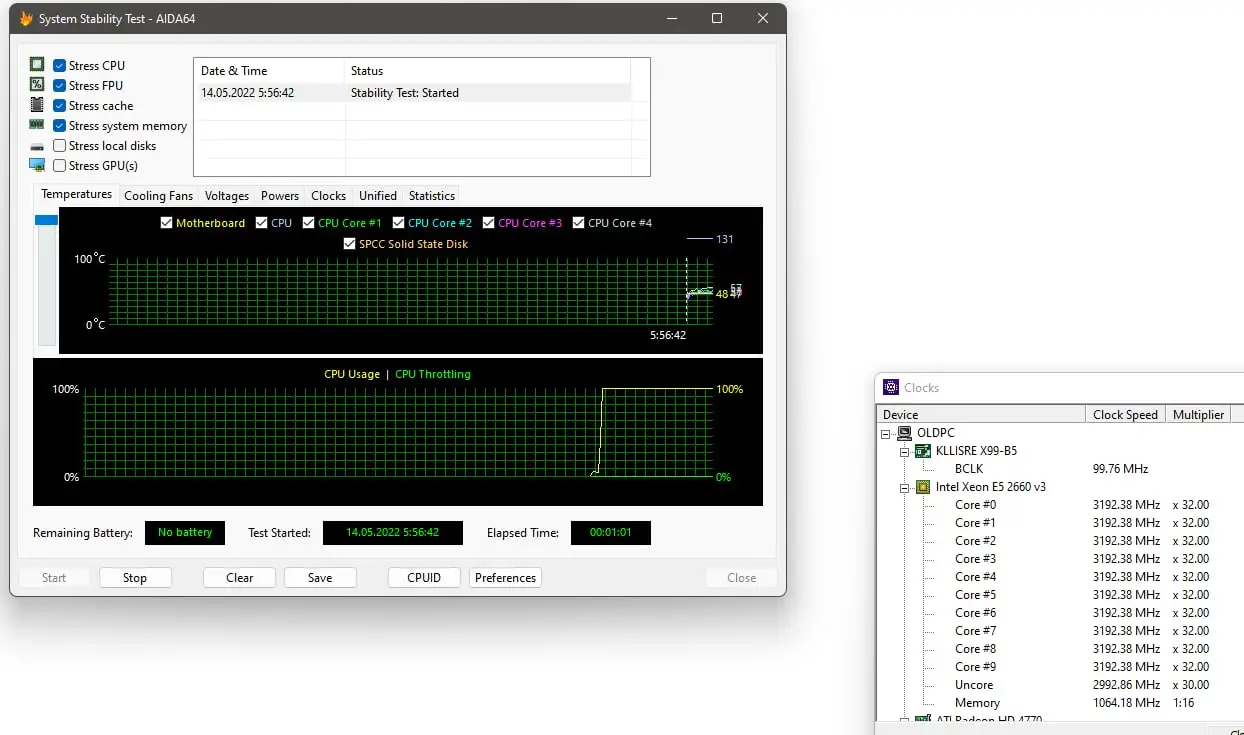Toggle CPU Core #3 graph checkbox
Viewport: 1244px width, 735px height.
pyautogui.click(x=489, y=223)
